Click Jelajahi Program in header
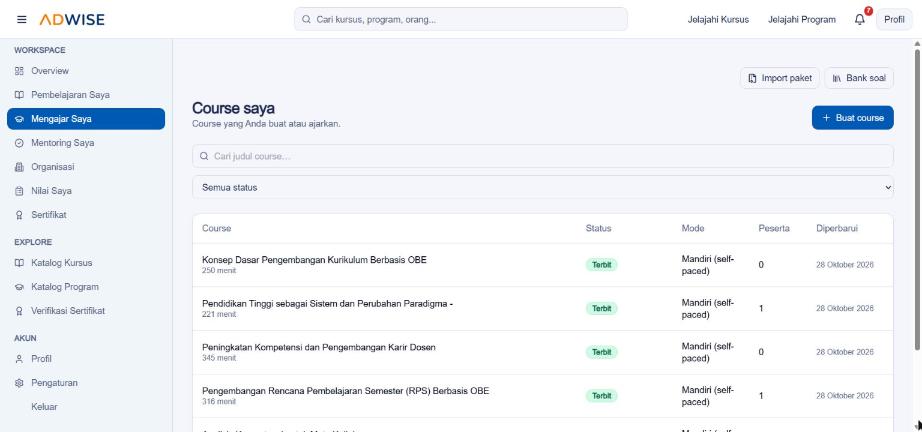Viewport: 922px width, 432px height. pyautogui.click(x=801, y=19)
